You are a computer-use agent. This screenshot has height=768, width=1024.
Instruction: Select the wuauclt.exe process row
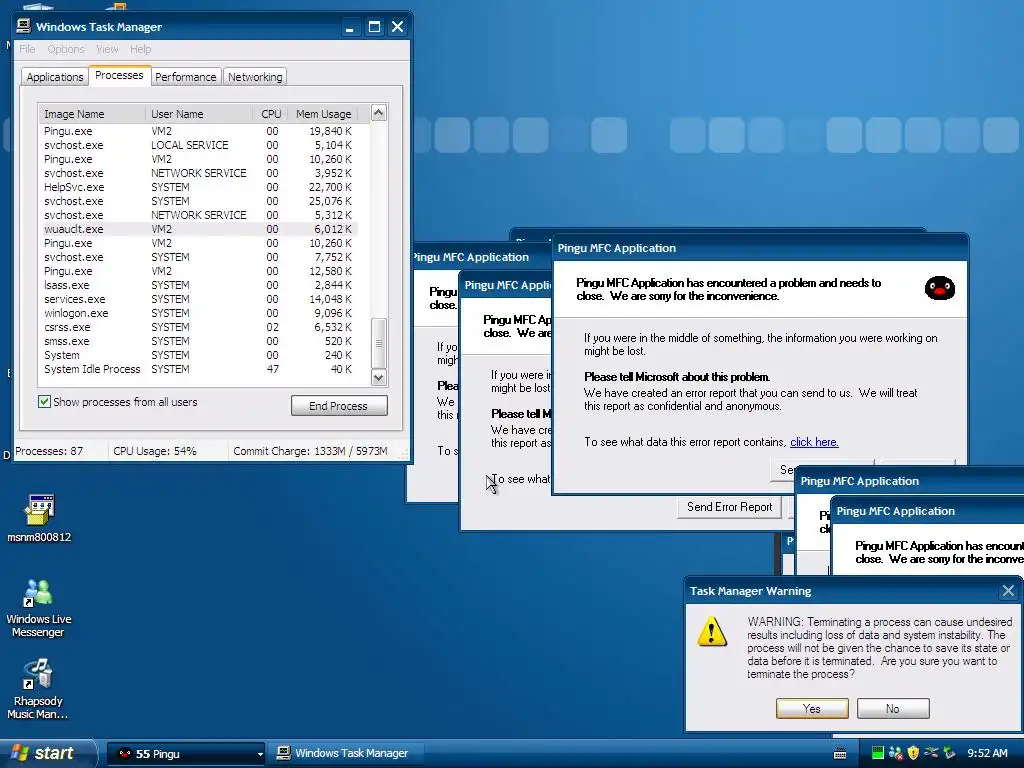[x=199, y=229]
